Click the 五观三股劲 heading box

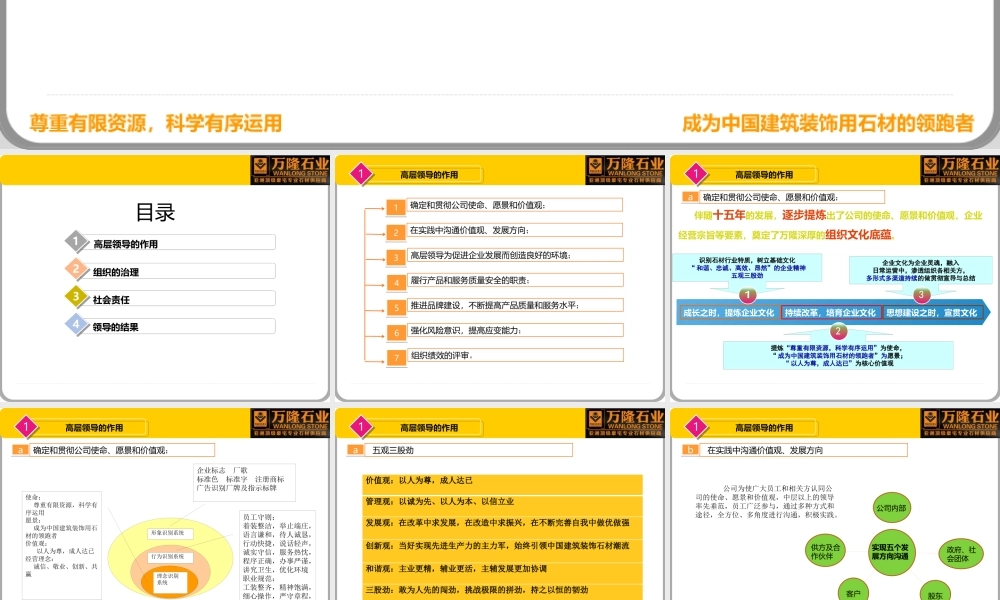[468, 450]
